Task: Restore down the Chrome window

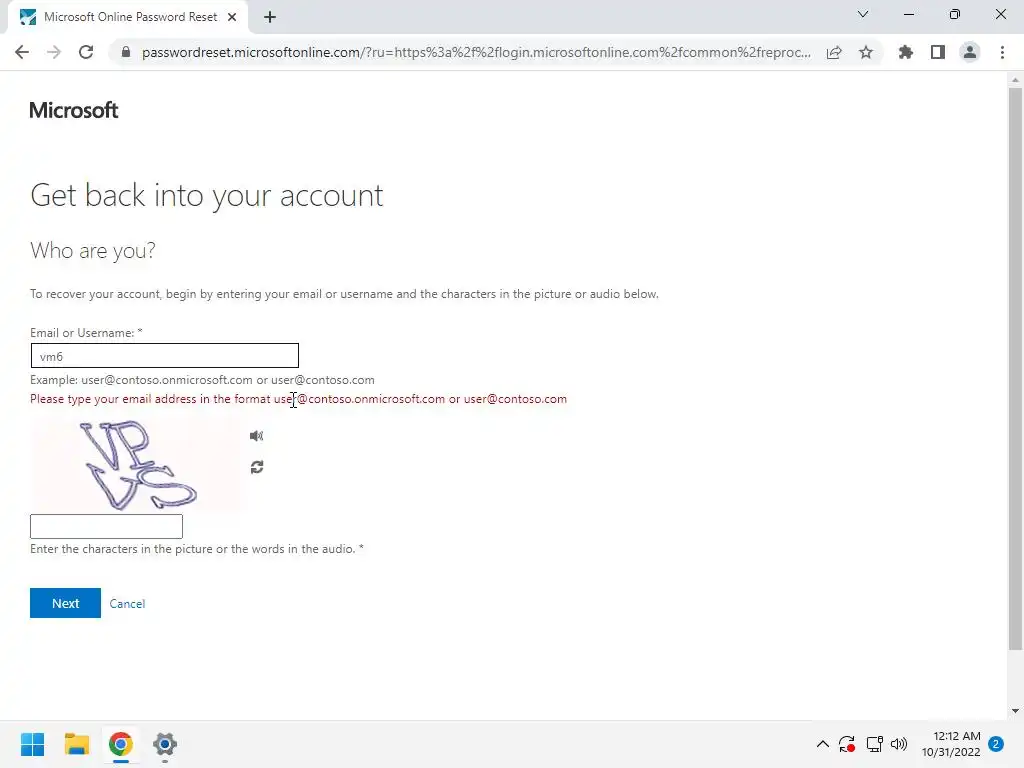Action: point(955,14)
